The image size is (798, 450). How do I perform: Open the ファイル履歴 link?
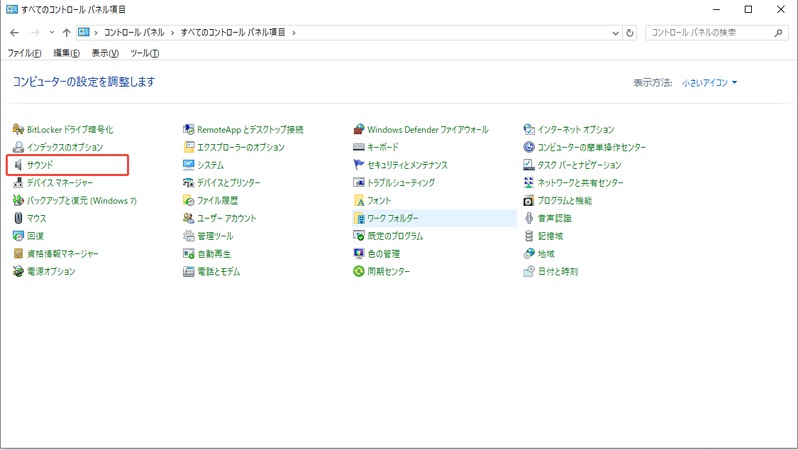click(x=217, y=201)
